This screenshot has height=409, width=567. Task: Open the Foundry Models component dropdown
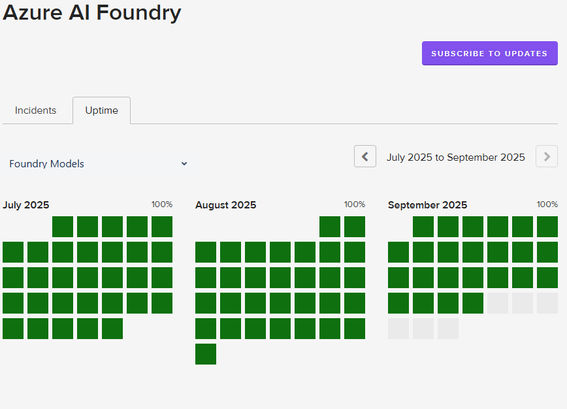pyautogui.click(x=98, y=164)
